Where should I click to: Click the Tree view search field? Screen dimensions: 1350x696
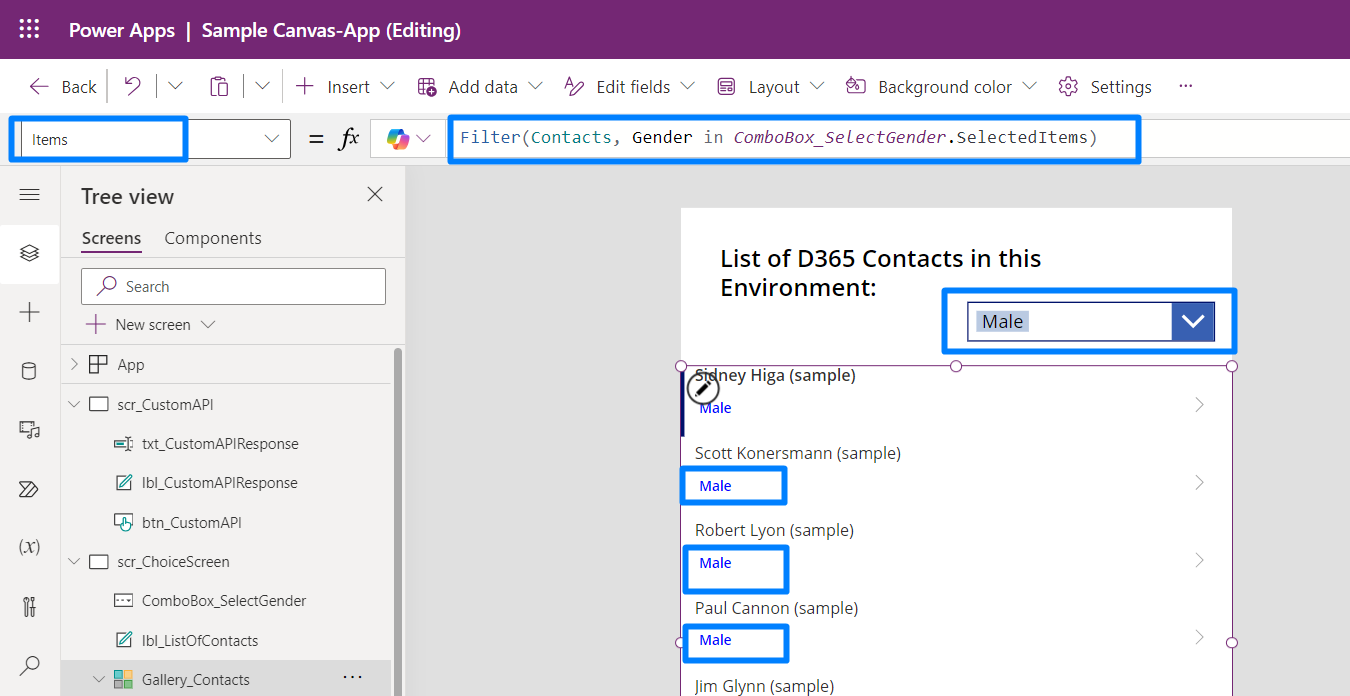(233, 286)
